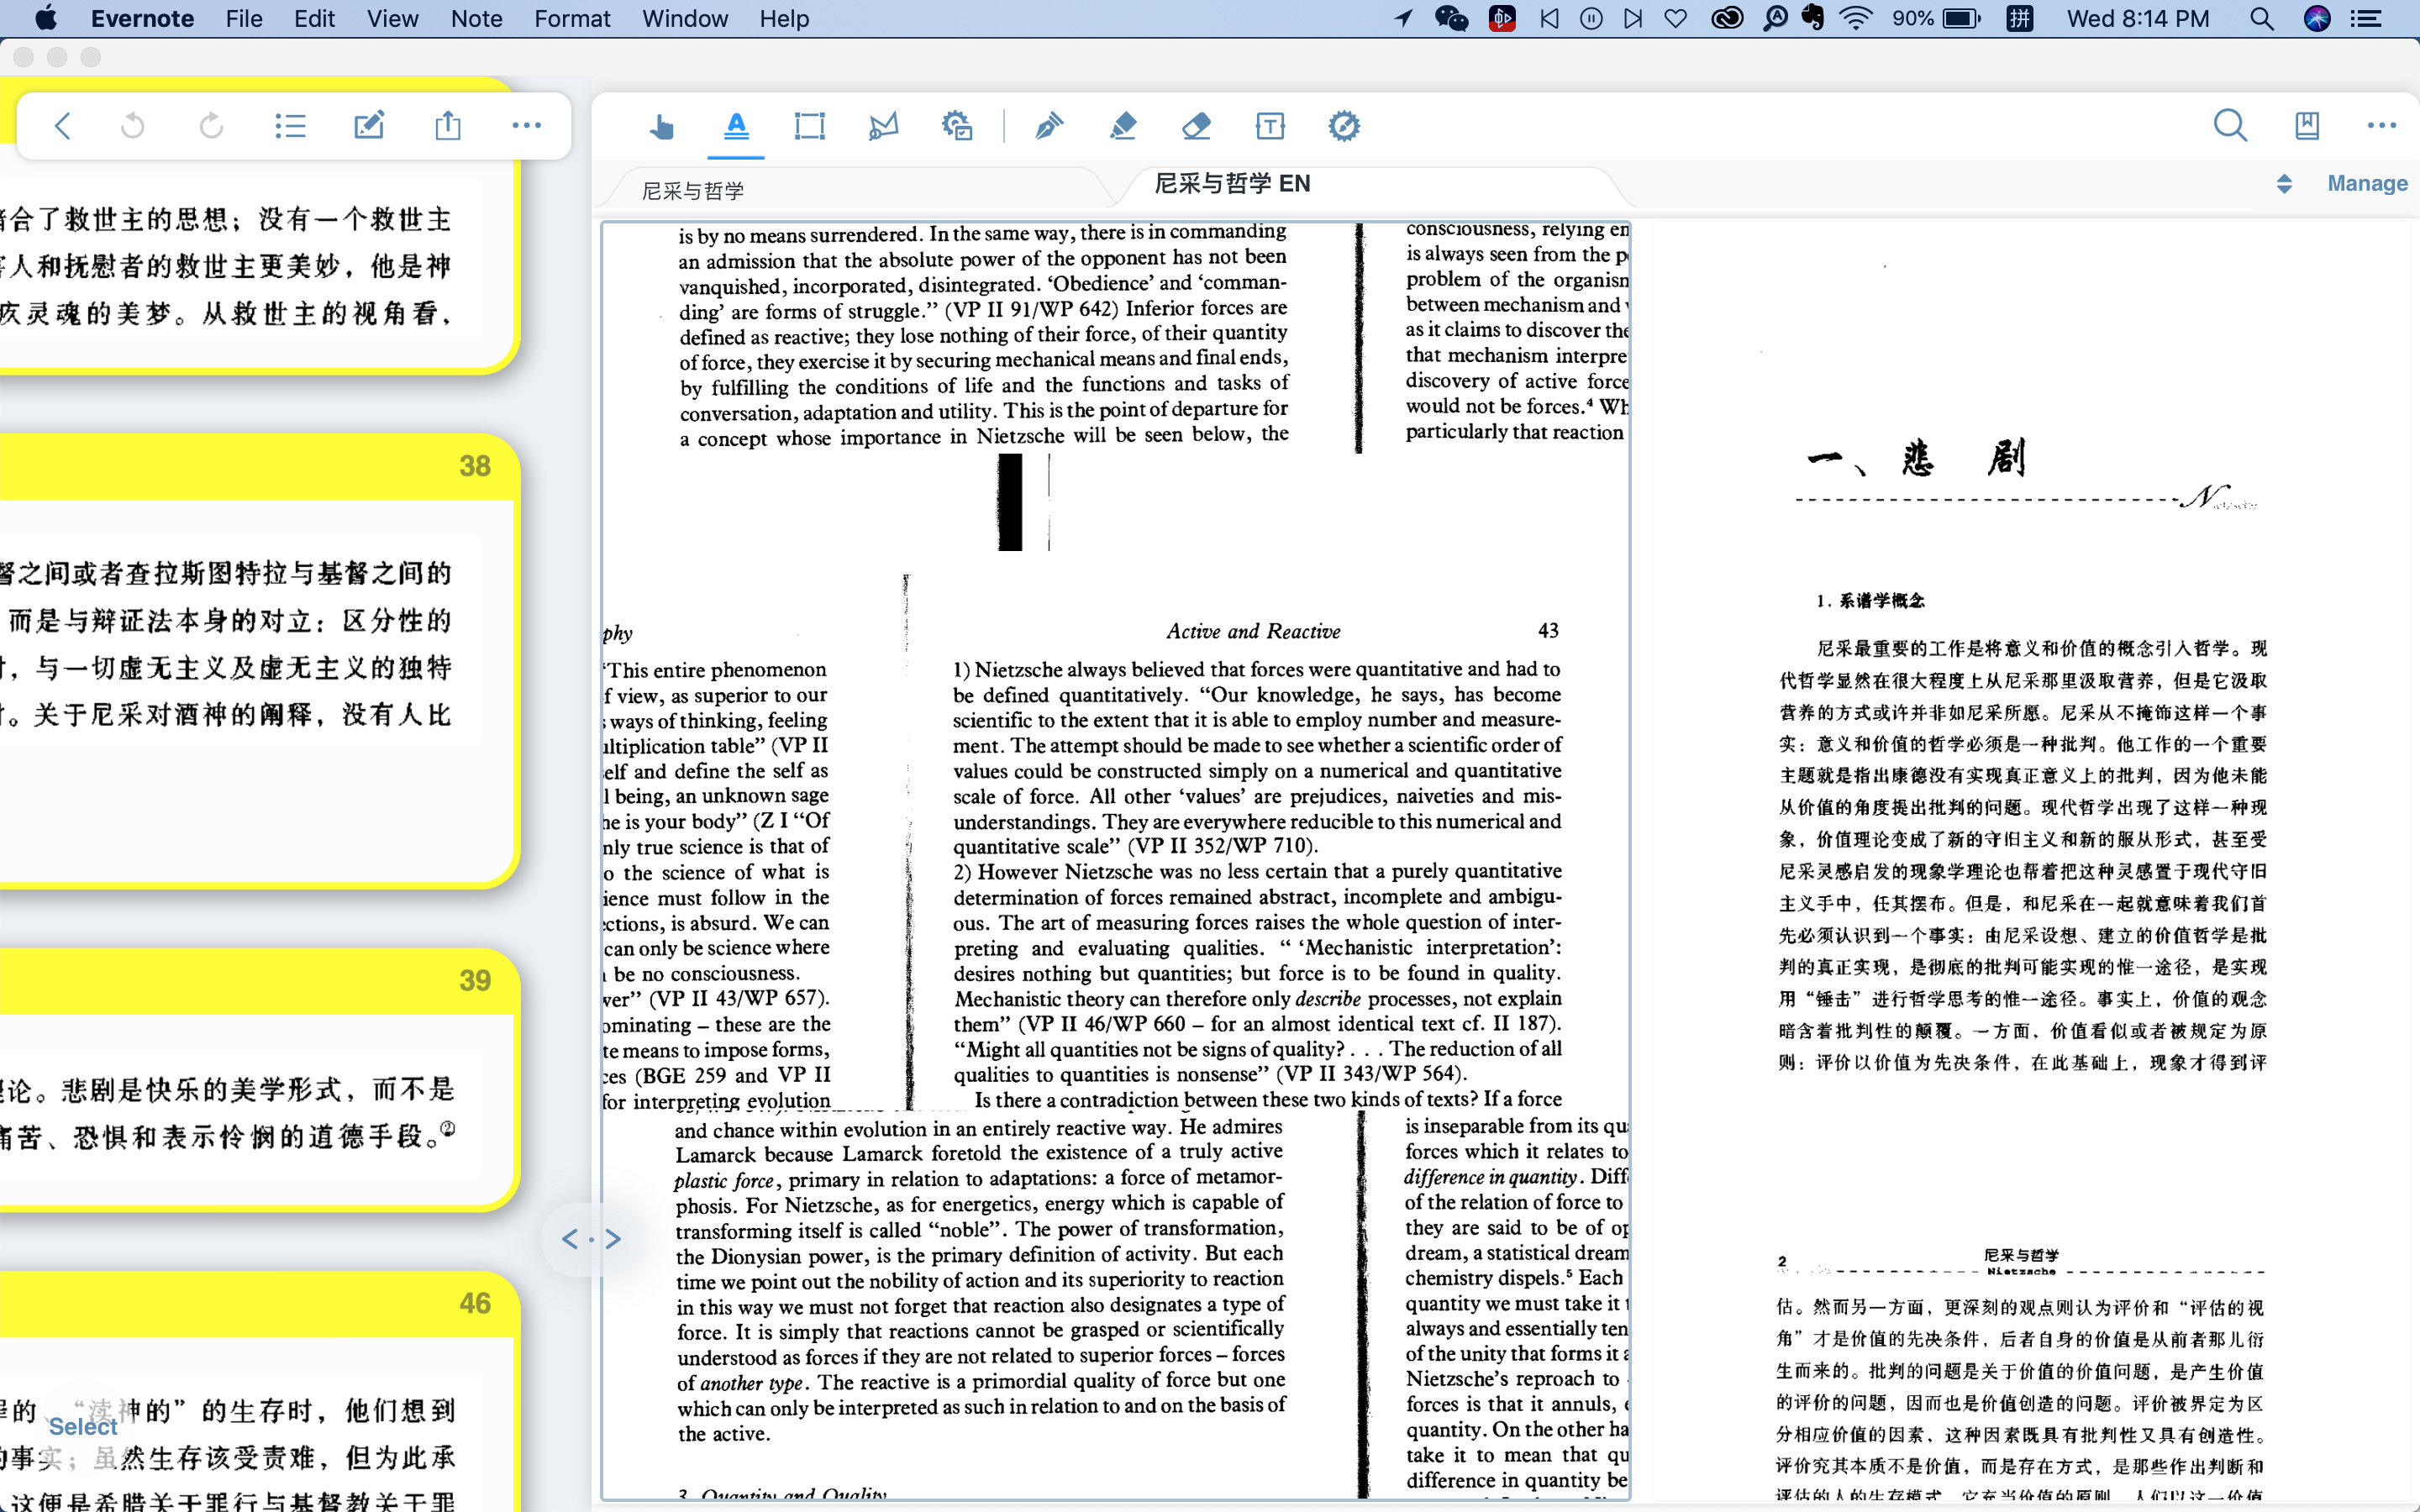Select the text underline highlight tool

pyautogui.click(x=736, y=126)
